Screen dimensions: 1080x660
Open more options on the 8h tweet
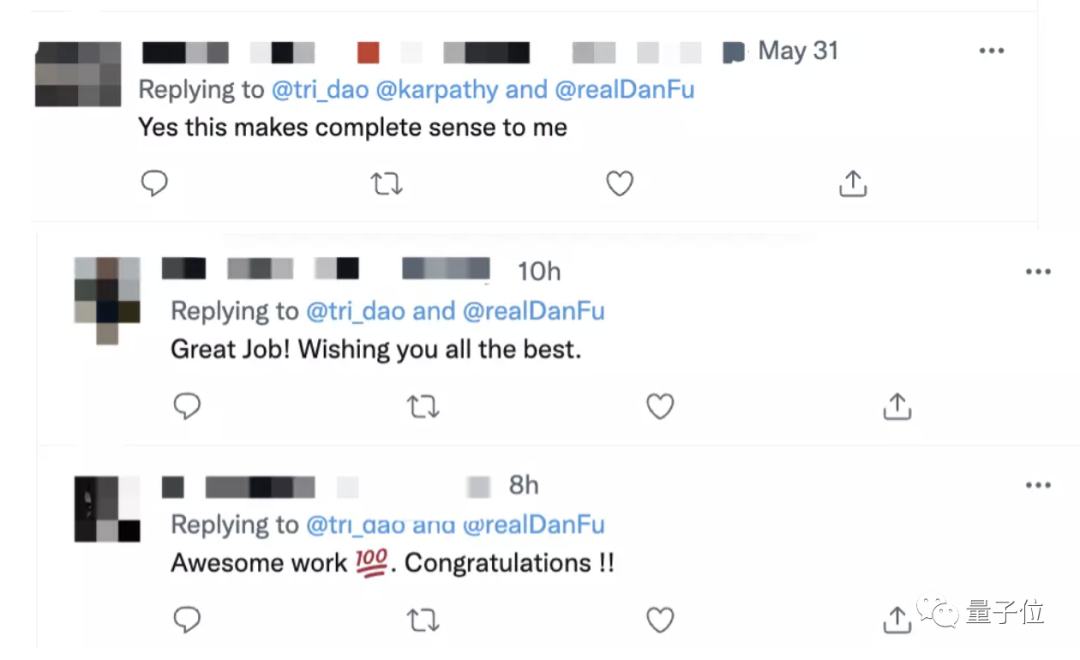pos(1038,486)
